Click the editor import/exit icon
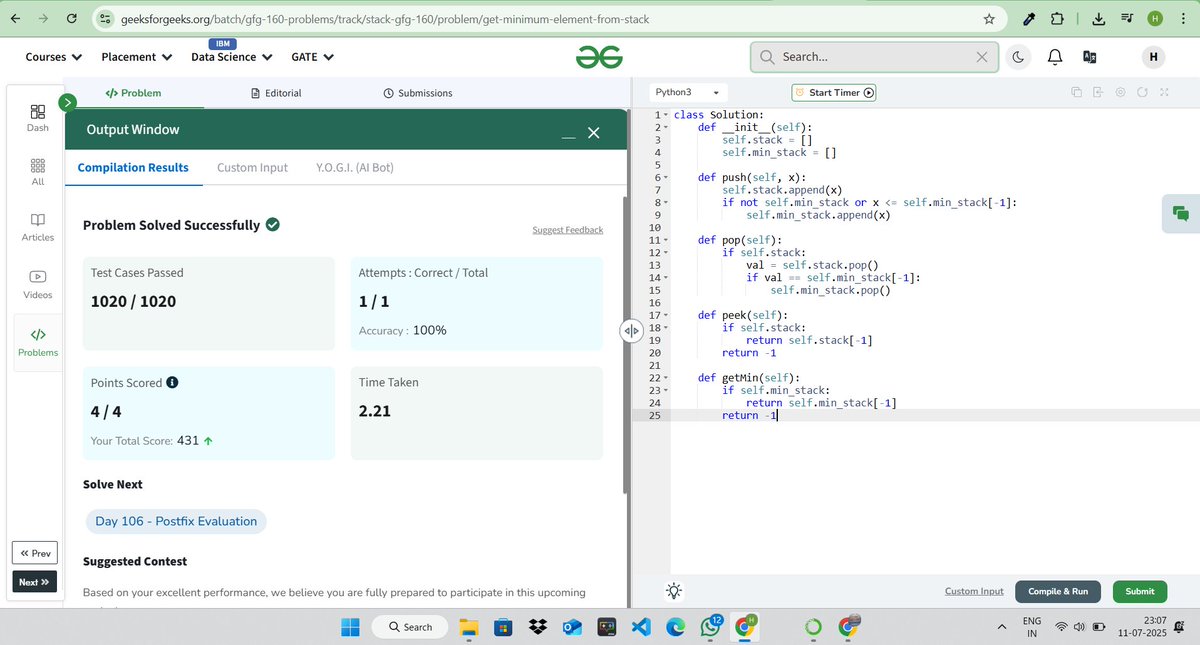This screenshot has width=1200, height=645. [1098, 92]
